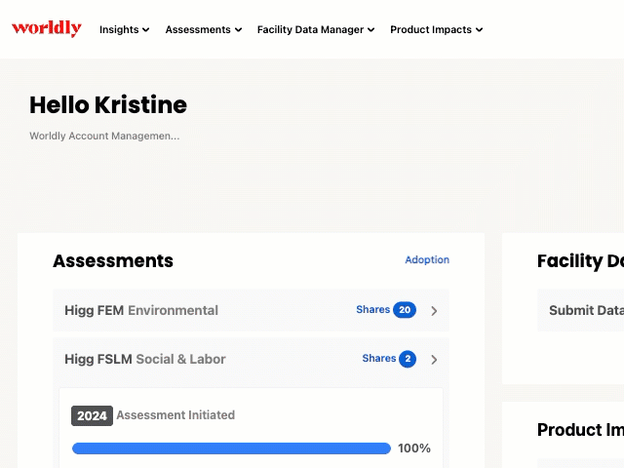Open the Insights menu
Image resolution: width=624 pixels, height=468 pixels.
(x=124, y=30)
